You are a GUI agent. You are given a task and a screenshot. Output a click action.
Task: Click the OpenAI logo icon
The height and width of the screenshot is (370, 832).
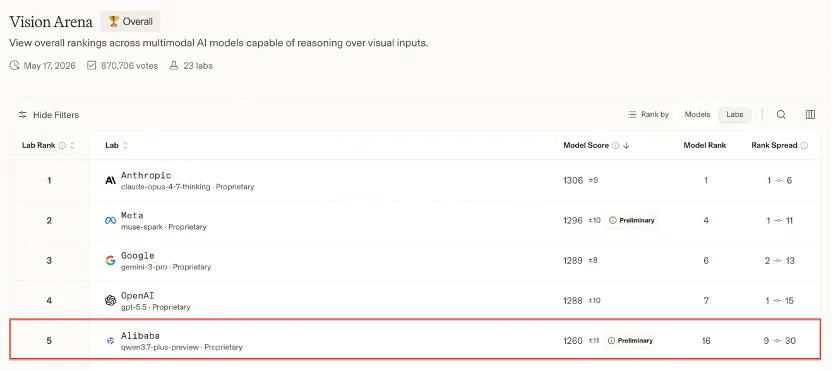tap(110, 301)
